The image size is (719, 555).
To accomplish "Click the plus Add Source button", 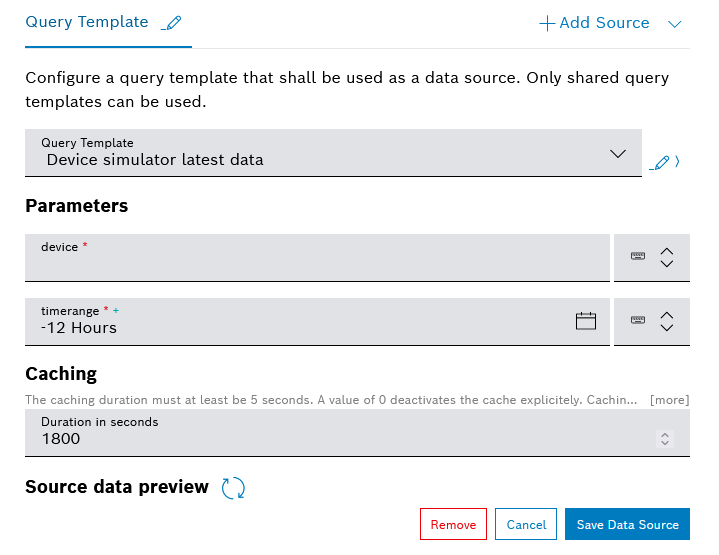I will 595,23.
